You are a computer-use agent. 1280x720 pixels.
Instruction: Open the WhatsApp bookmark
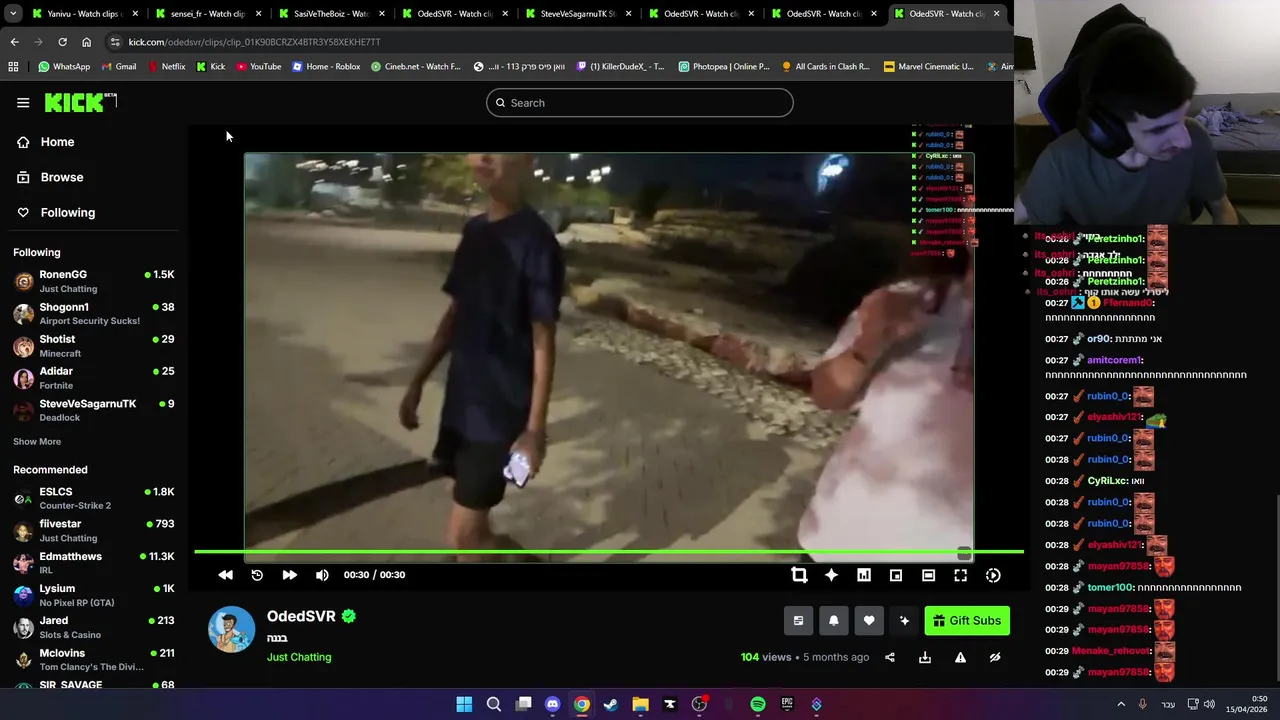coord(64,66)
